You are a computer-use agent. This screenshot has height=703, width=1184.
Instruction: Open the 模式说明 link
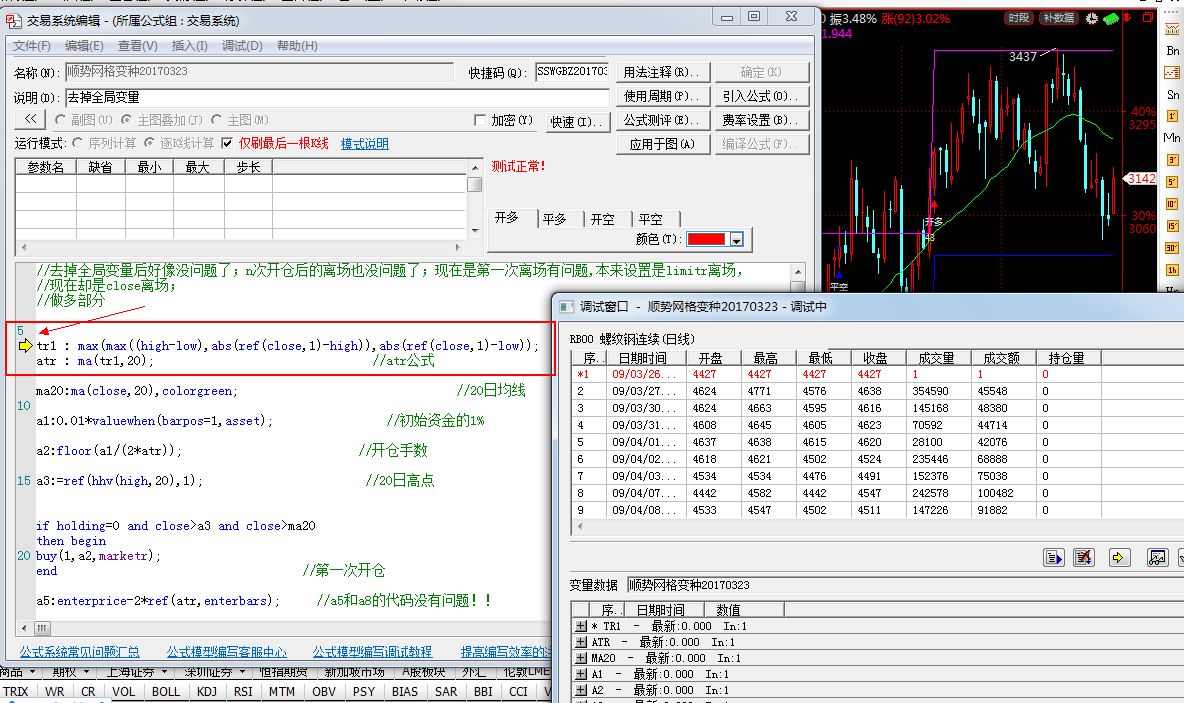tap(365, 143)
